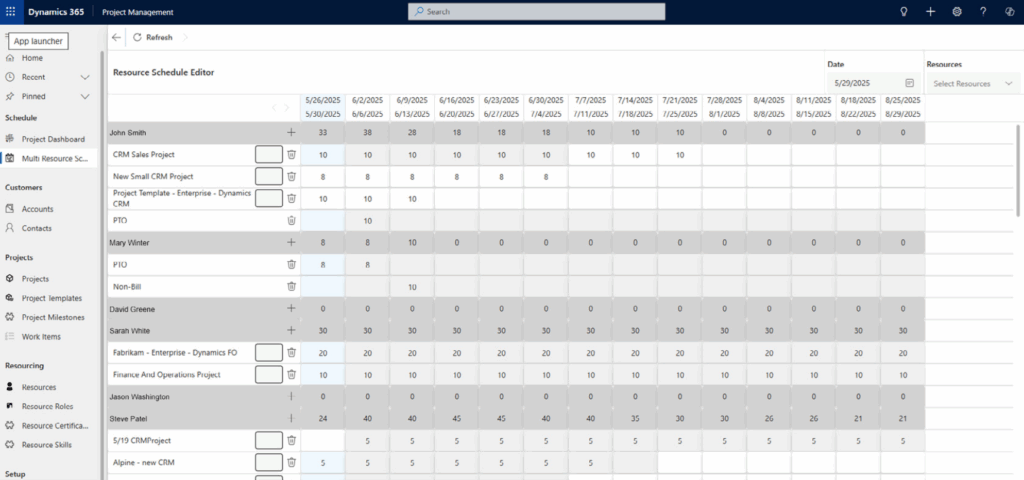Click the global Search box
Viewport: 1024px width, 480px height.
[537, 11]
